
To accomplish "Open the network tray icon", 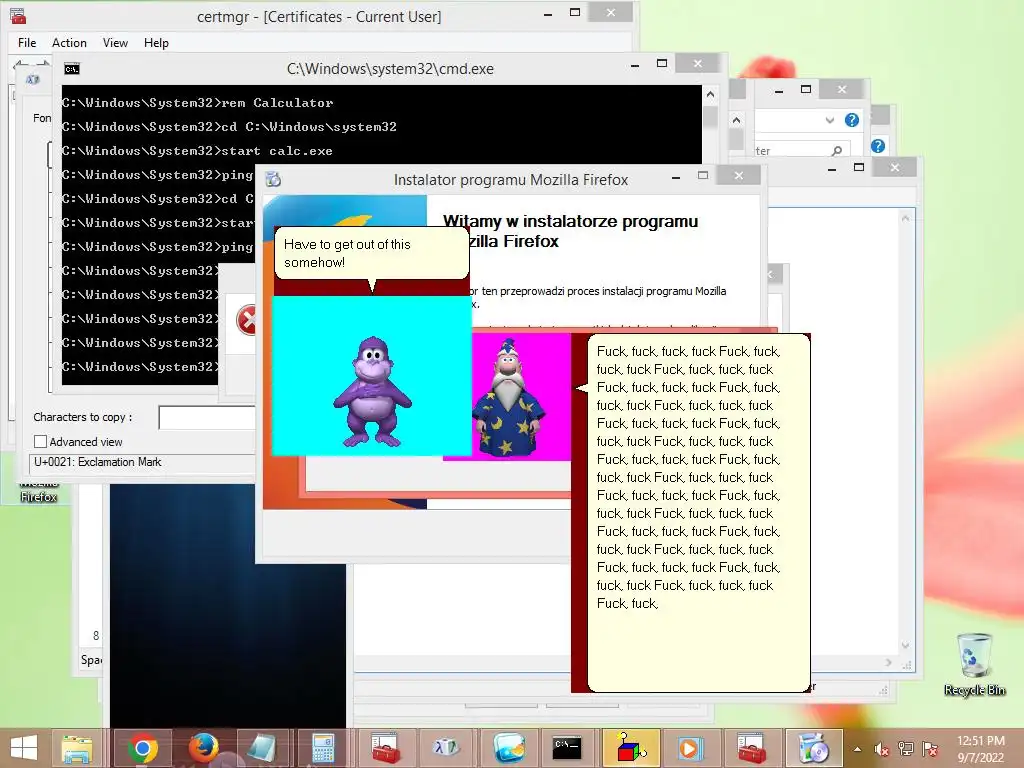I will pos(906,749).
